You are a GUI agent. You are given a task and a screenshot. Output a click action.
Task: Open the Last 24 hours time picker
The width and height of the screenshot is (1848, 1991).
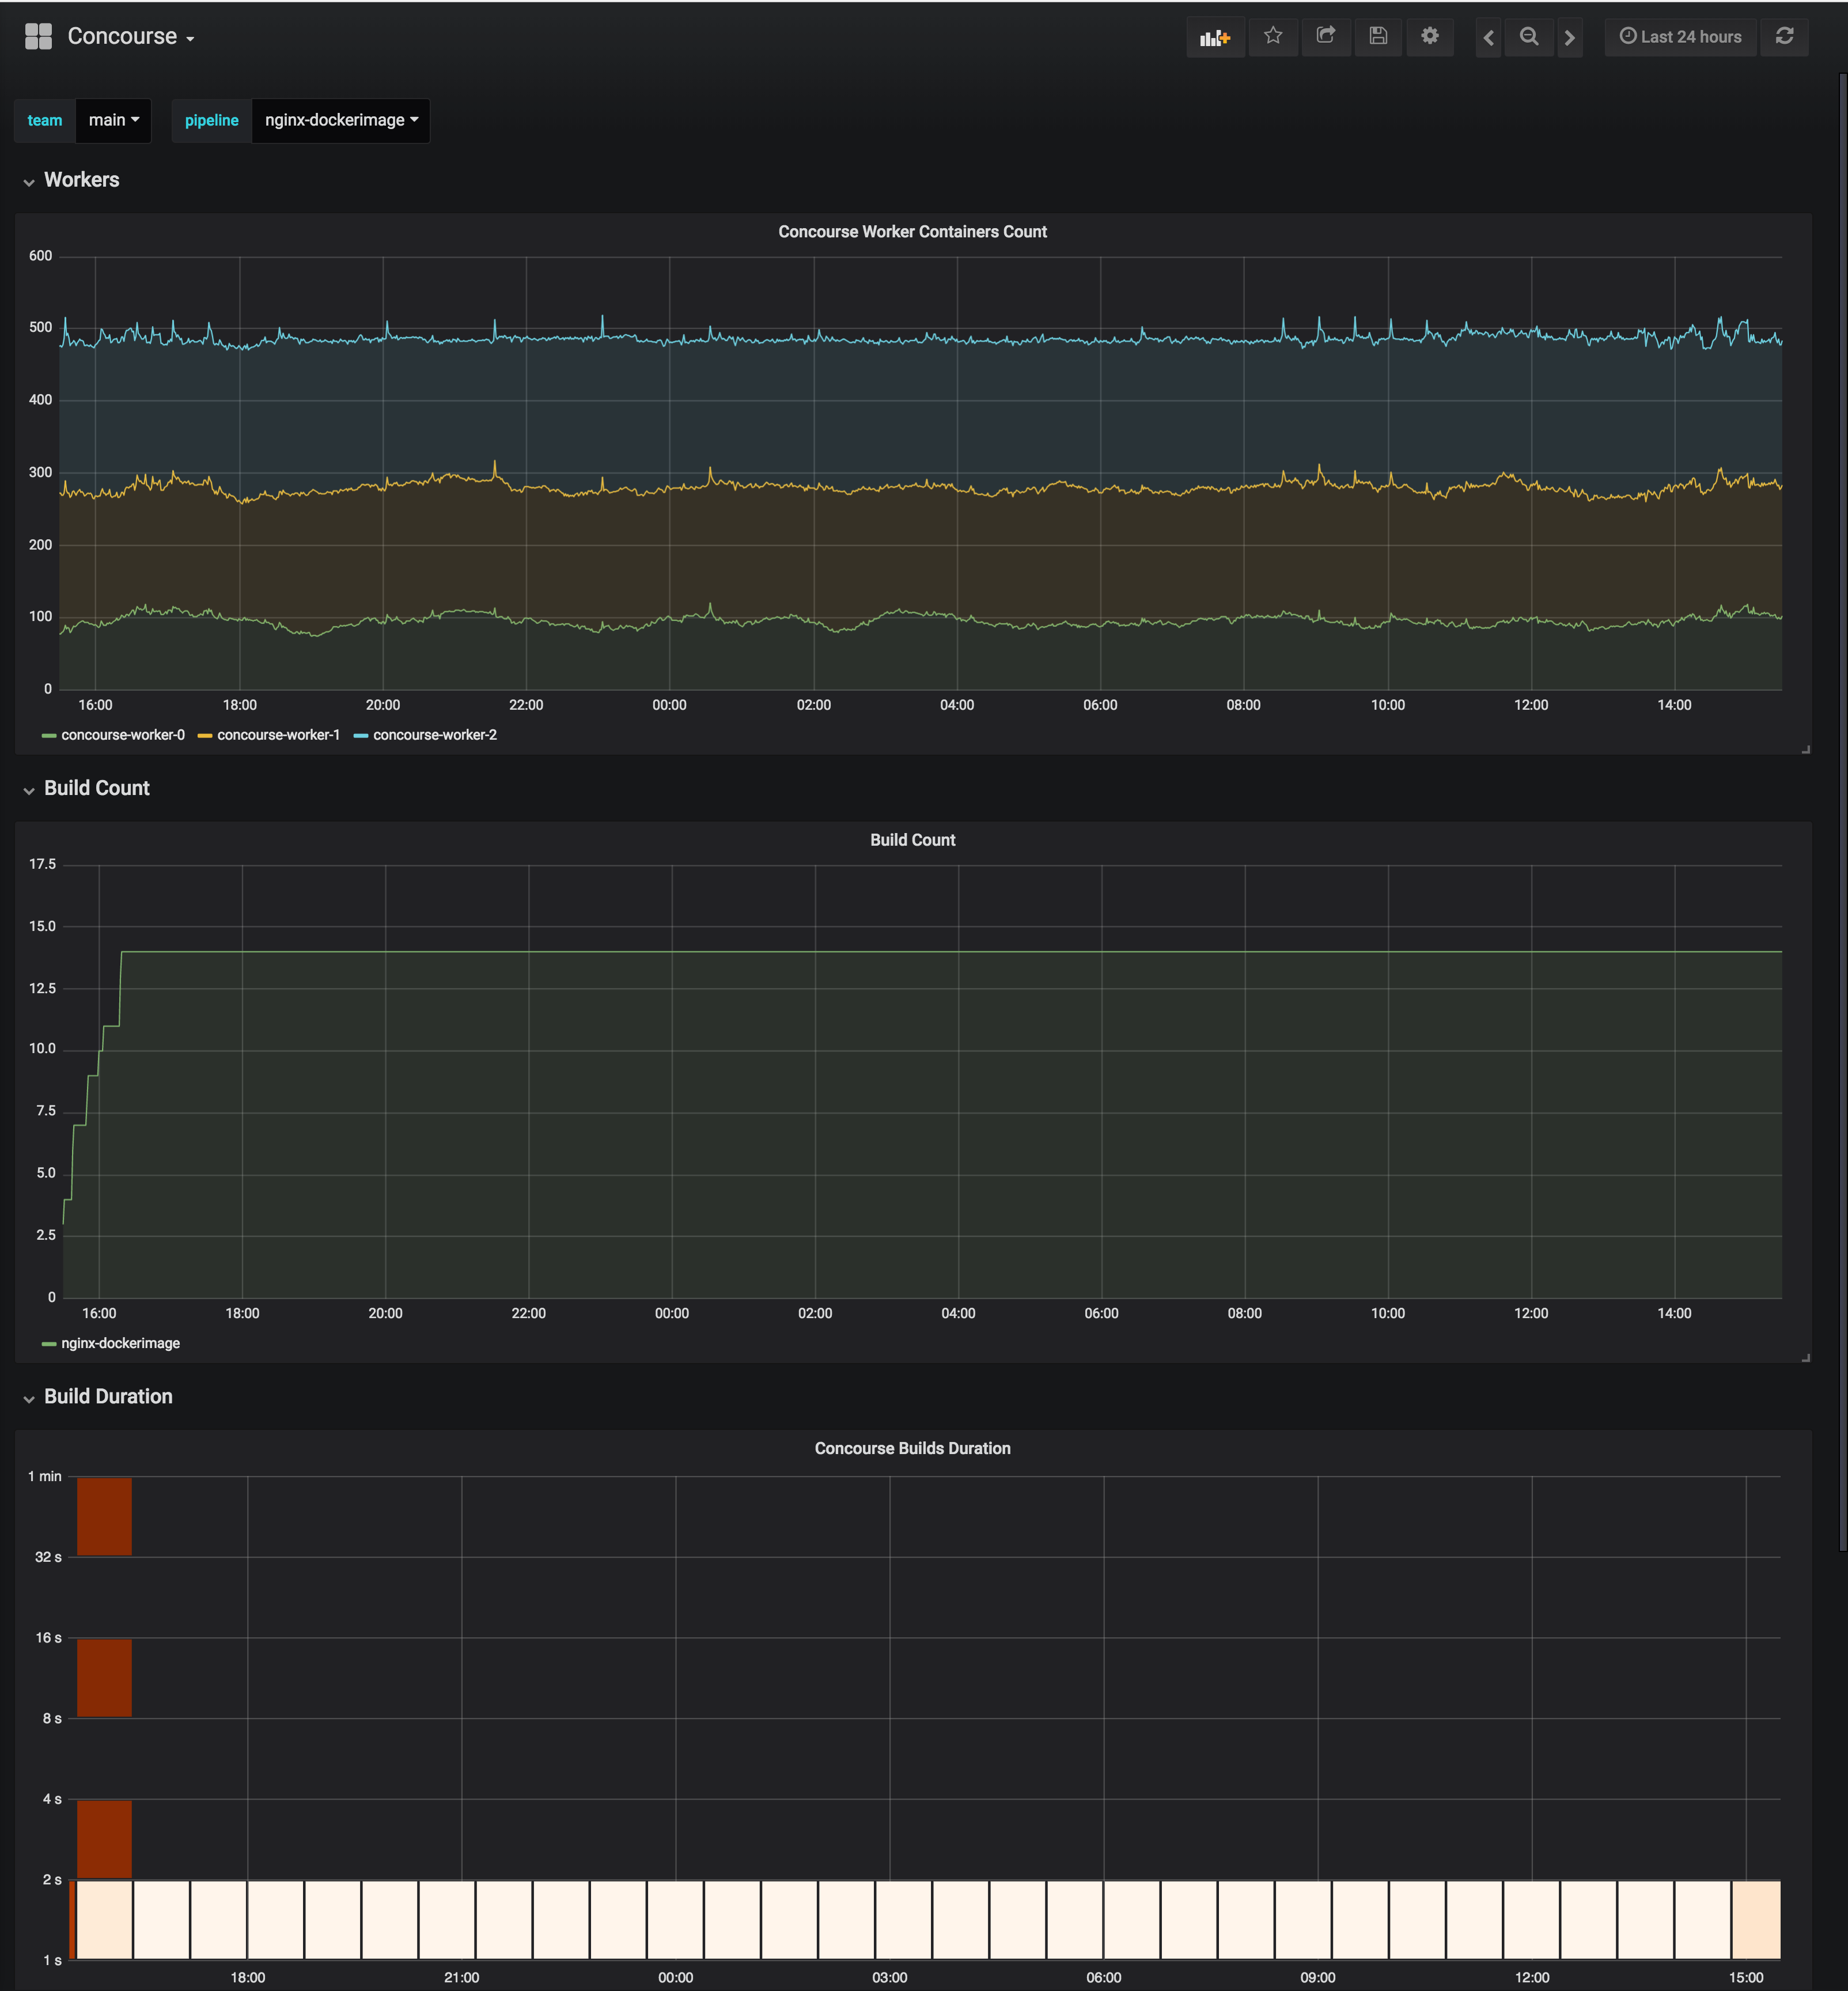[x=1680, y=37]
